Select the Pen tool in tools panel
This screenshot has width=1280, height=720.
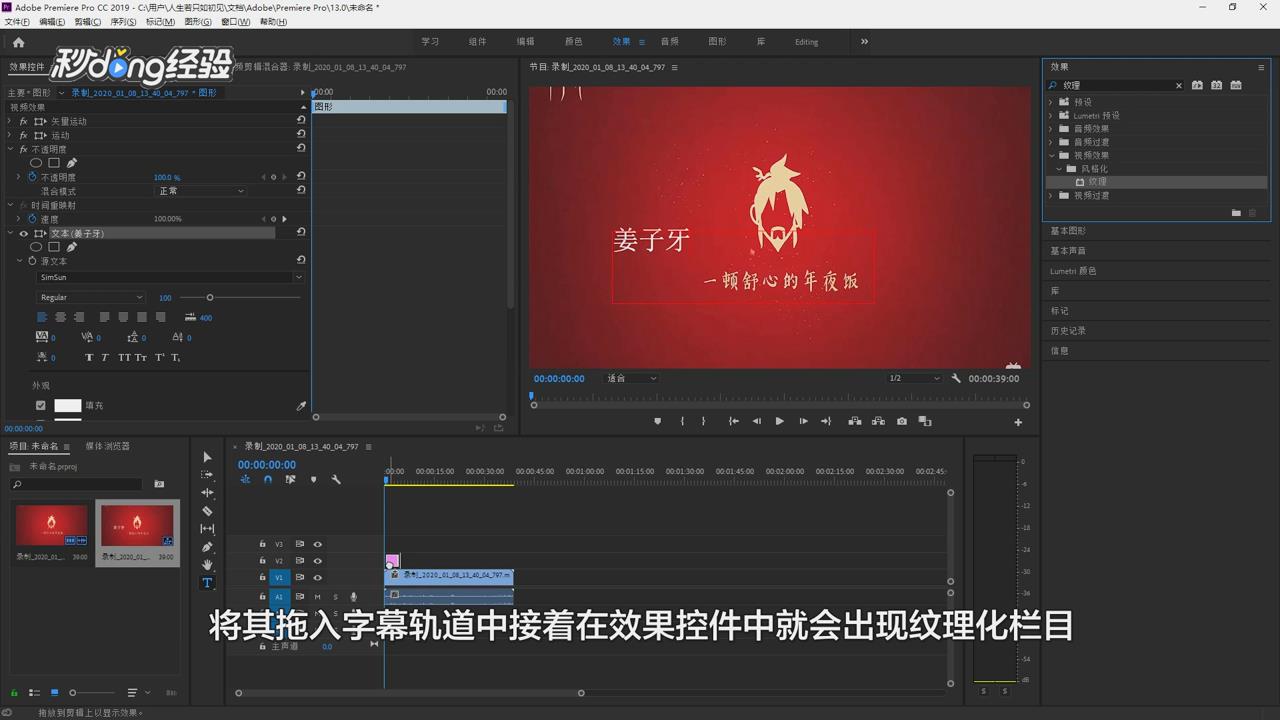[207, 547]
